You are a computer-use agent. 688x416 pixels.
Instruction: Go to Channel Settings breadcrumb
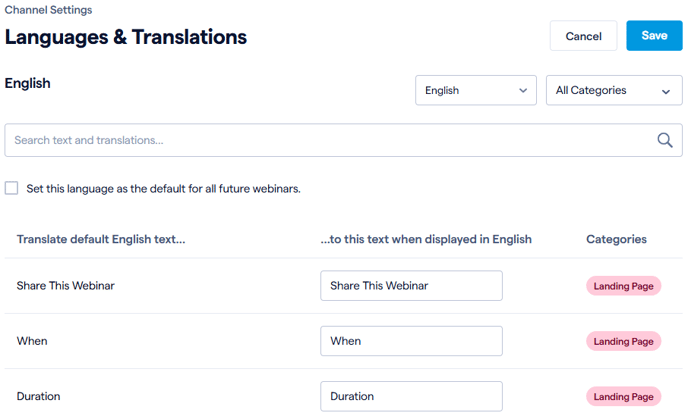tap(48, 10)
